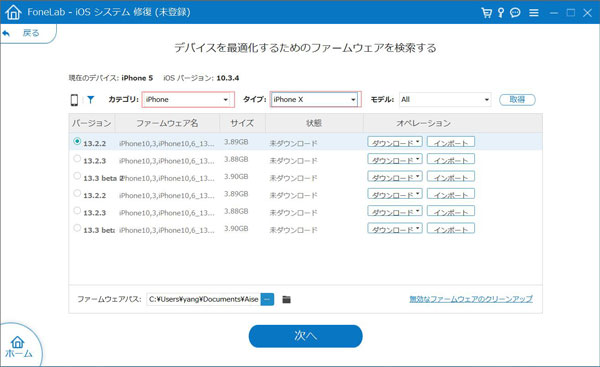Click インポート for first 13.2.2 row
The width and height of the screenshot is (600, 367).
(451, 142)
